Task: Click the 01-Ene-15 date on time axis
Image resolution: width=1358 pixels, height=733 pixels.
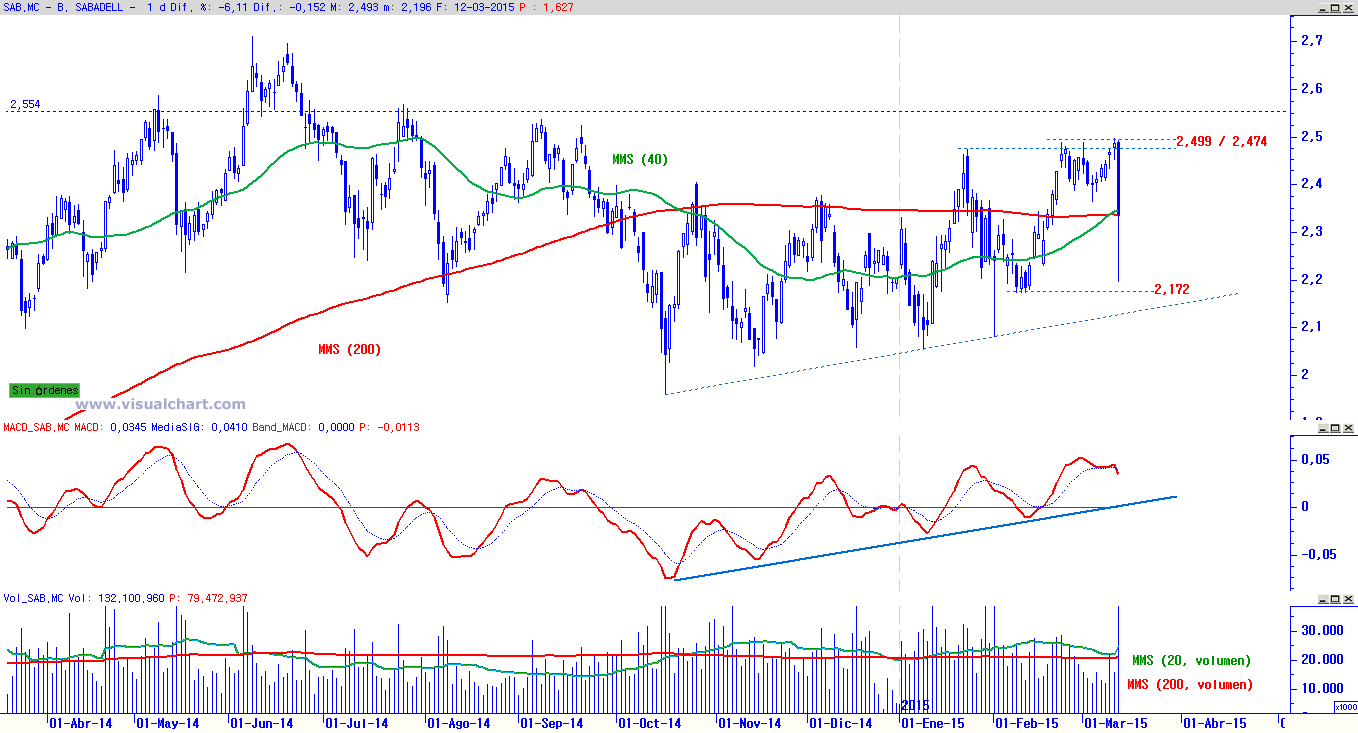Action: coord(933,723)
